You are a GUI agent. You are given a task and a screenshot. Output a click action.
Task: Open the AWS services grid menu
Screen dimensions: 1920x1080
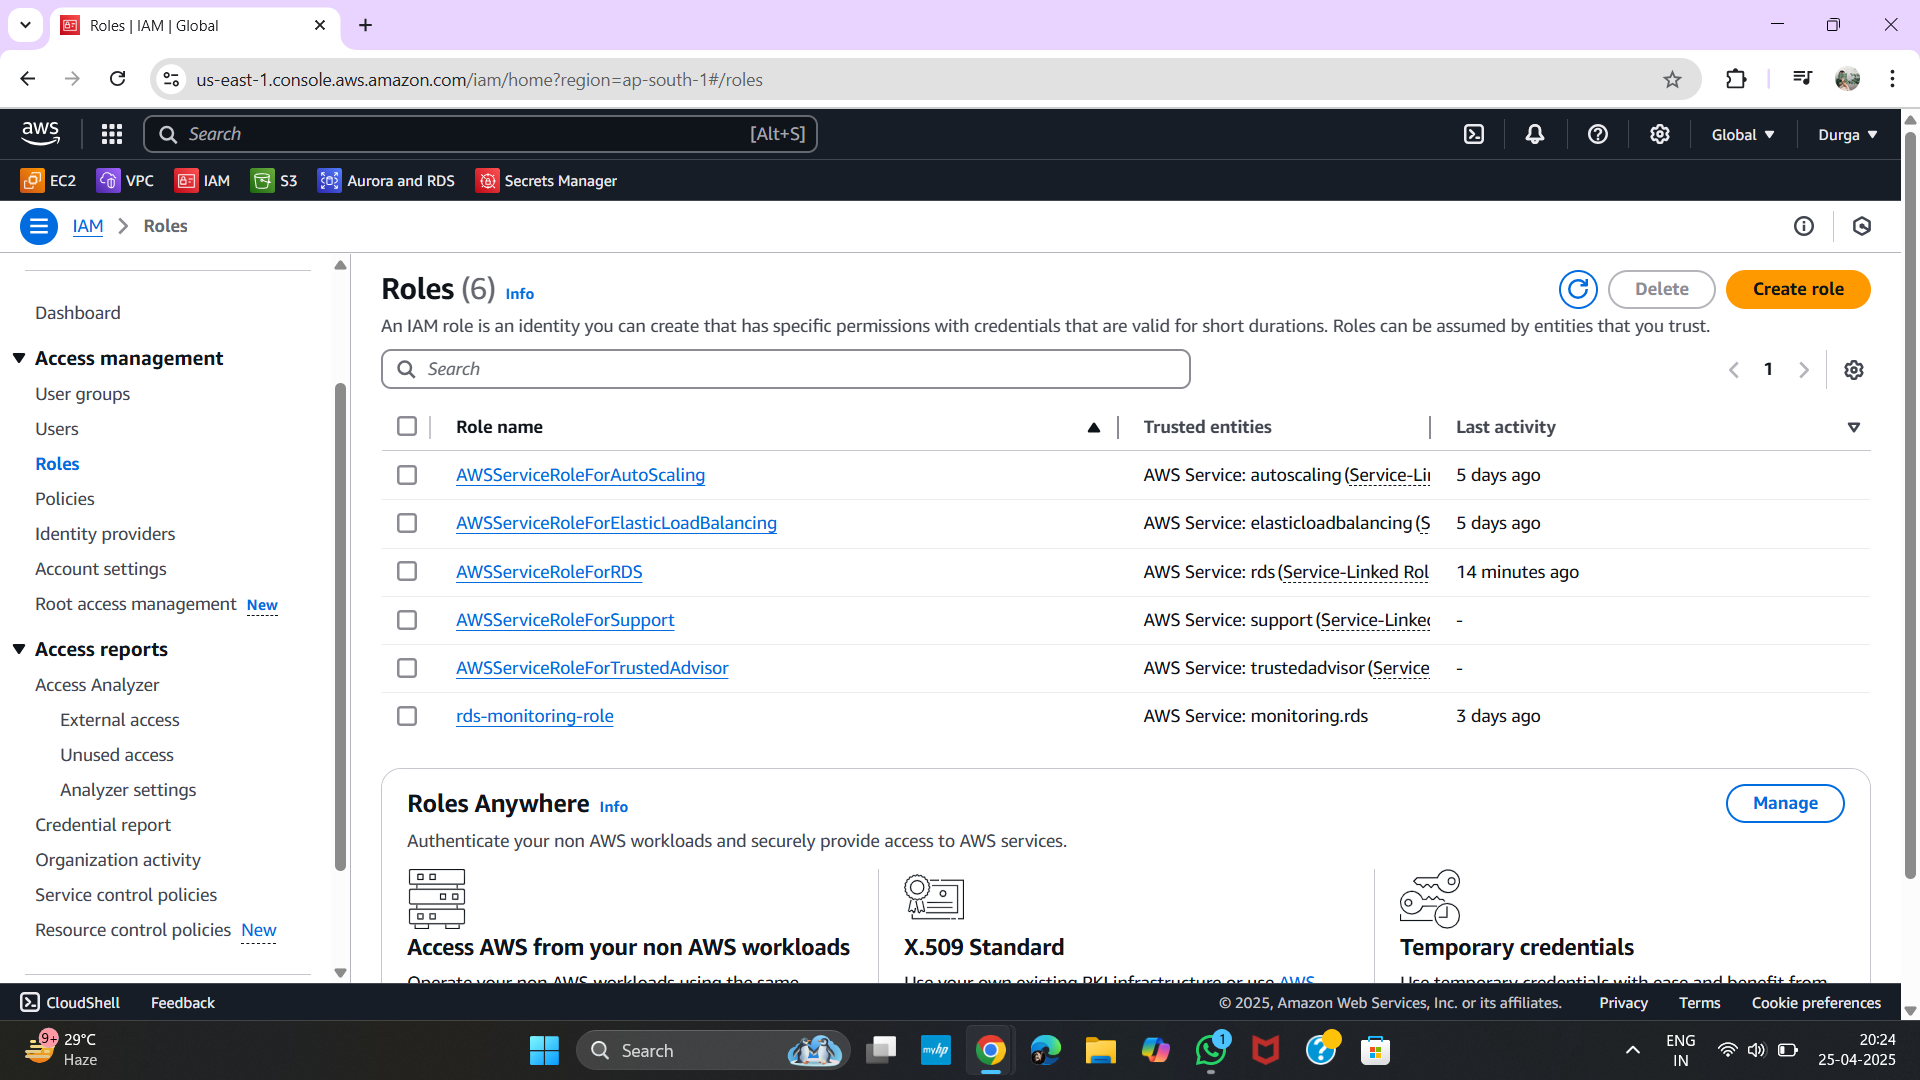pyautogui.click(x=112, y=134)
